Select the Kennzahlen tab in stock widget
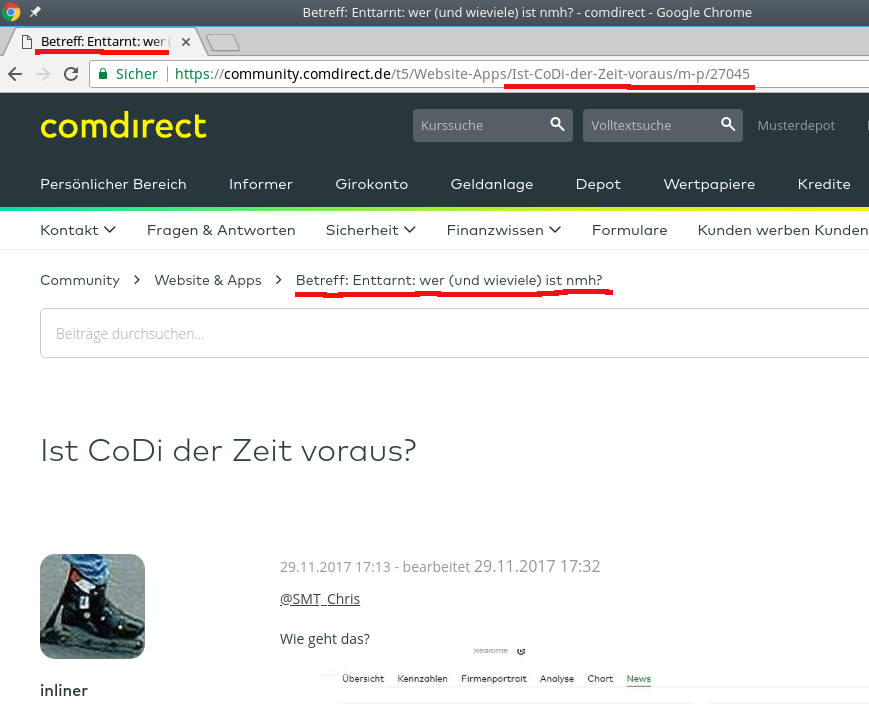 pos(422,678)
